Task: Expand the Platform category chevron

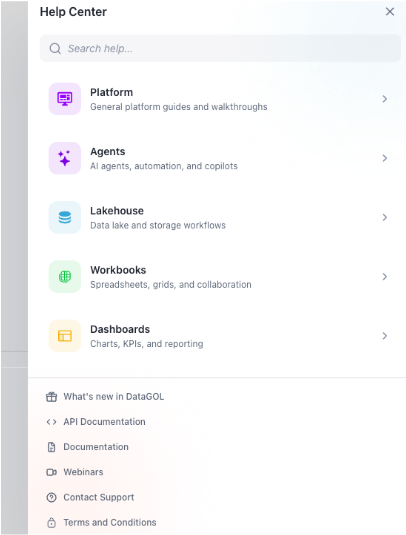Action: 385,99
